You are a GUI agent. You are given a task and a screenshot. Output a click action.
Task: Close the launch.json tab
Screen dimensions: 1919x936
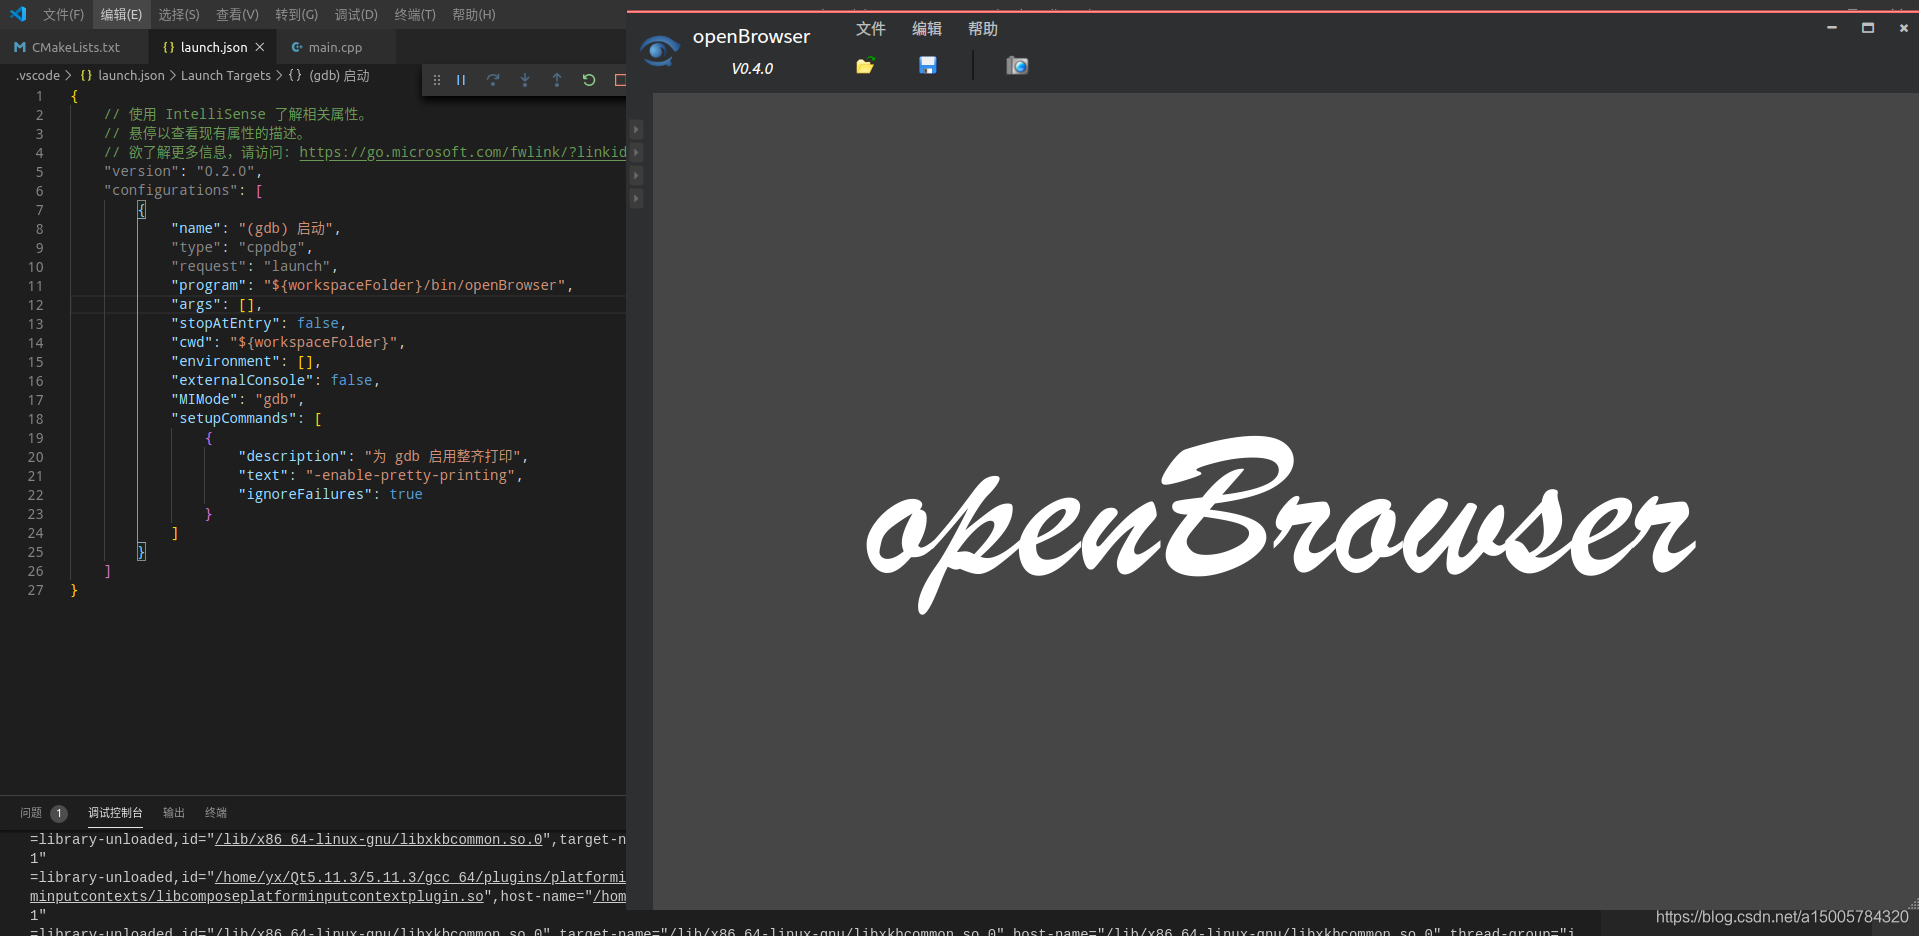260,47
